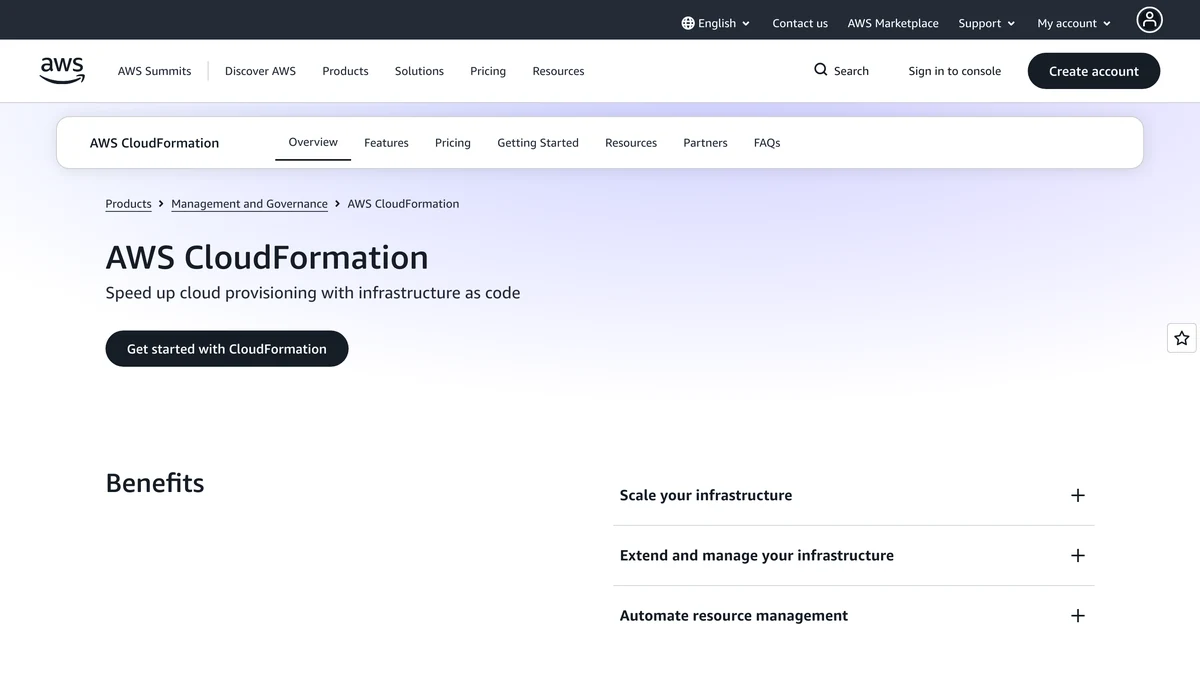Open the My account dropdown
Viewport: 1200px width, 675px height.
1074,23
